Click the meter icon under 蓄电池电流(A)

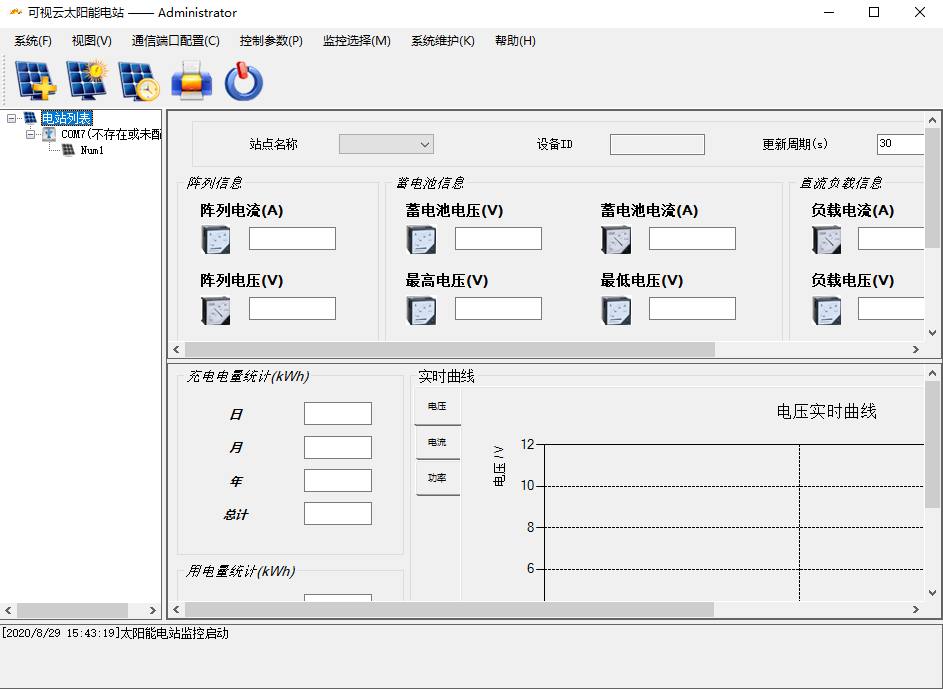tap(616, 239)
